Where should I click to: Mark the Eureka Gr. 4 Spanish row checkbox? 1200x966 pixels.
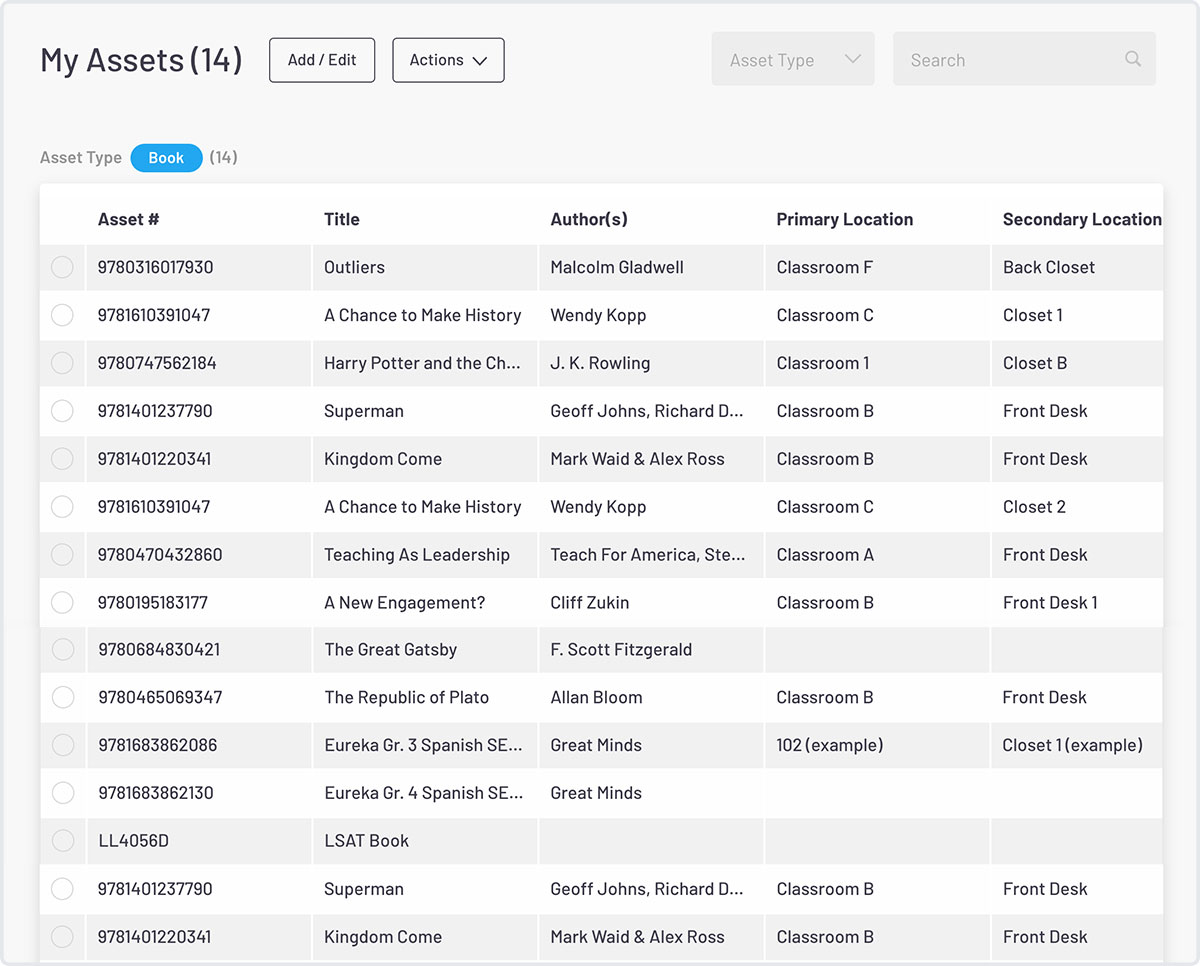[x=62, y=793]
